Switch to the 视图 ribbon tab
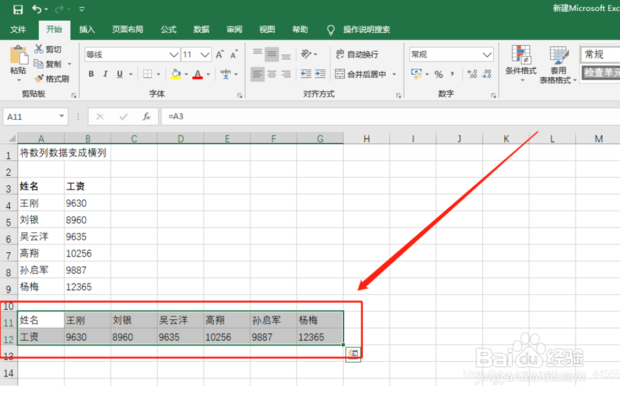Viewport: 620px width, 399px height. [x=267, y=30]
